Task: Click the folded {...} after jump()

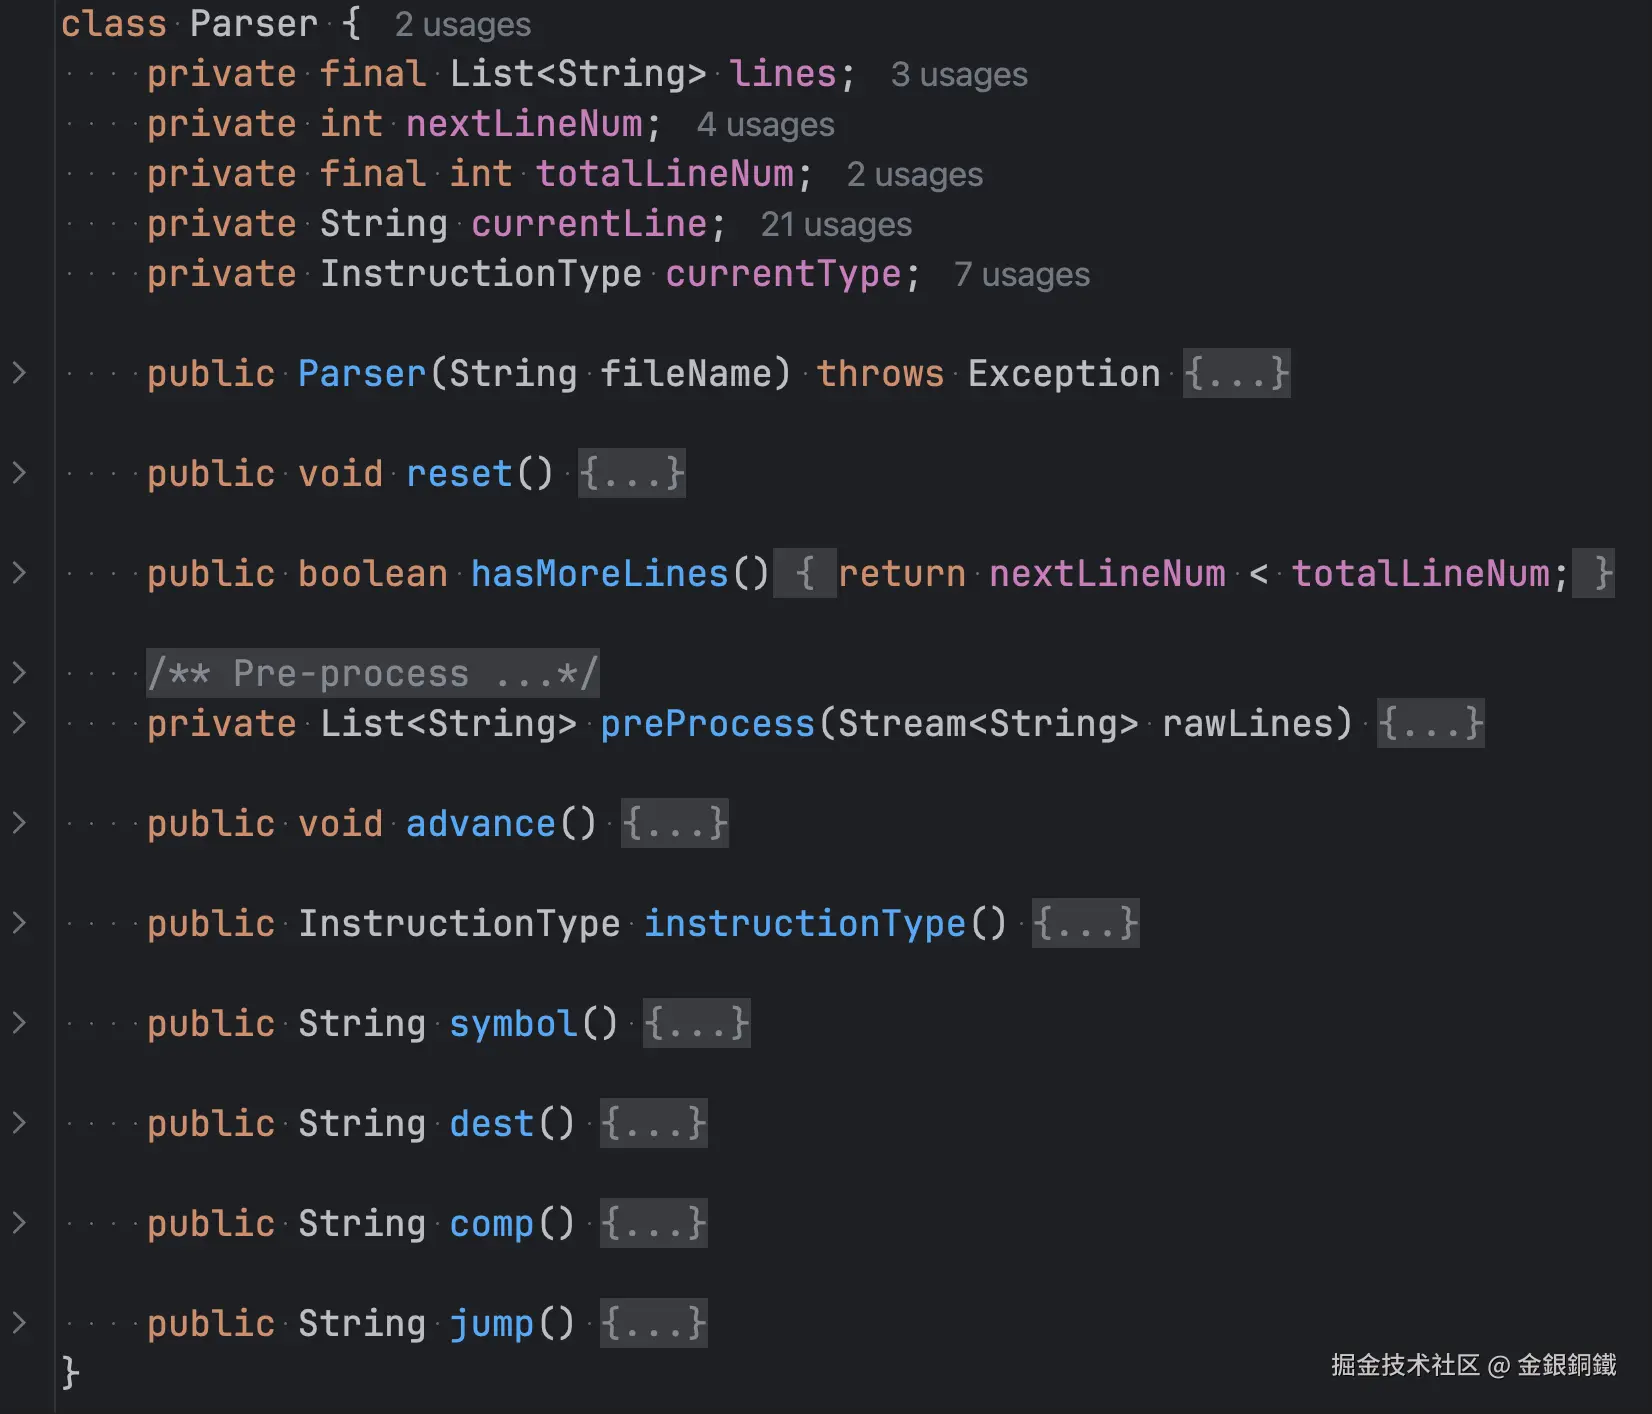Action: click(x=653, y=1323)
